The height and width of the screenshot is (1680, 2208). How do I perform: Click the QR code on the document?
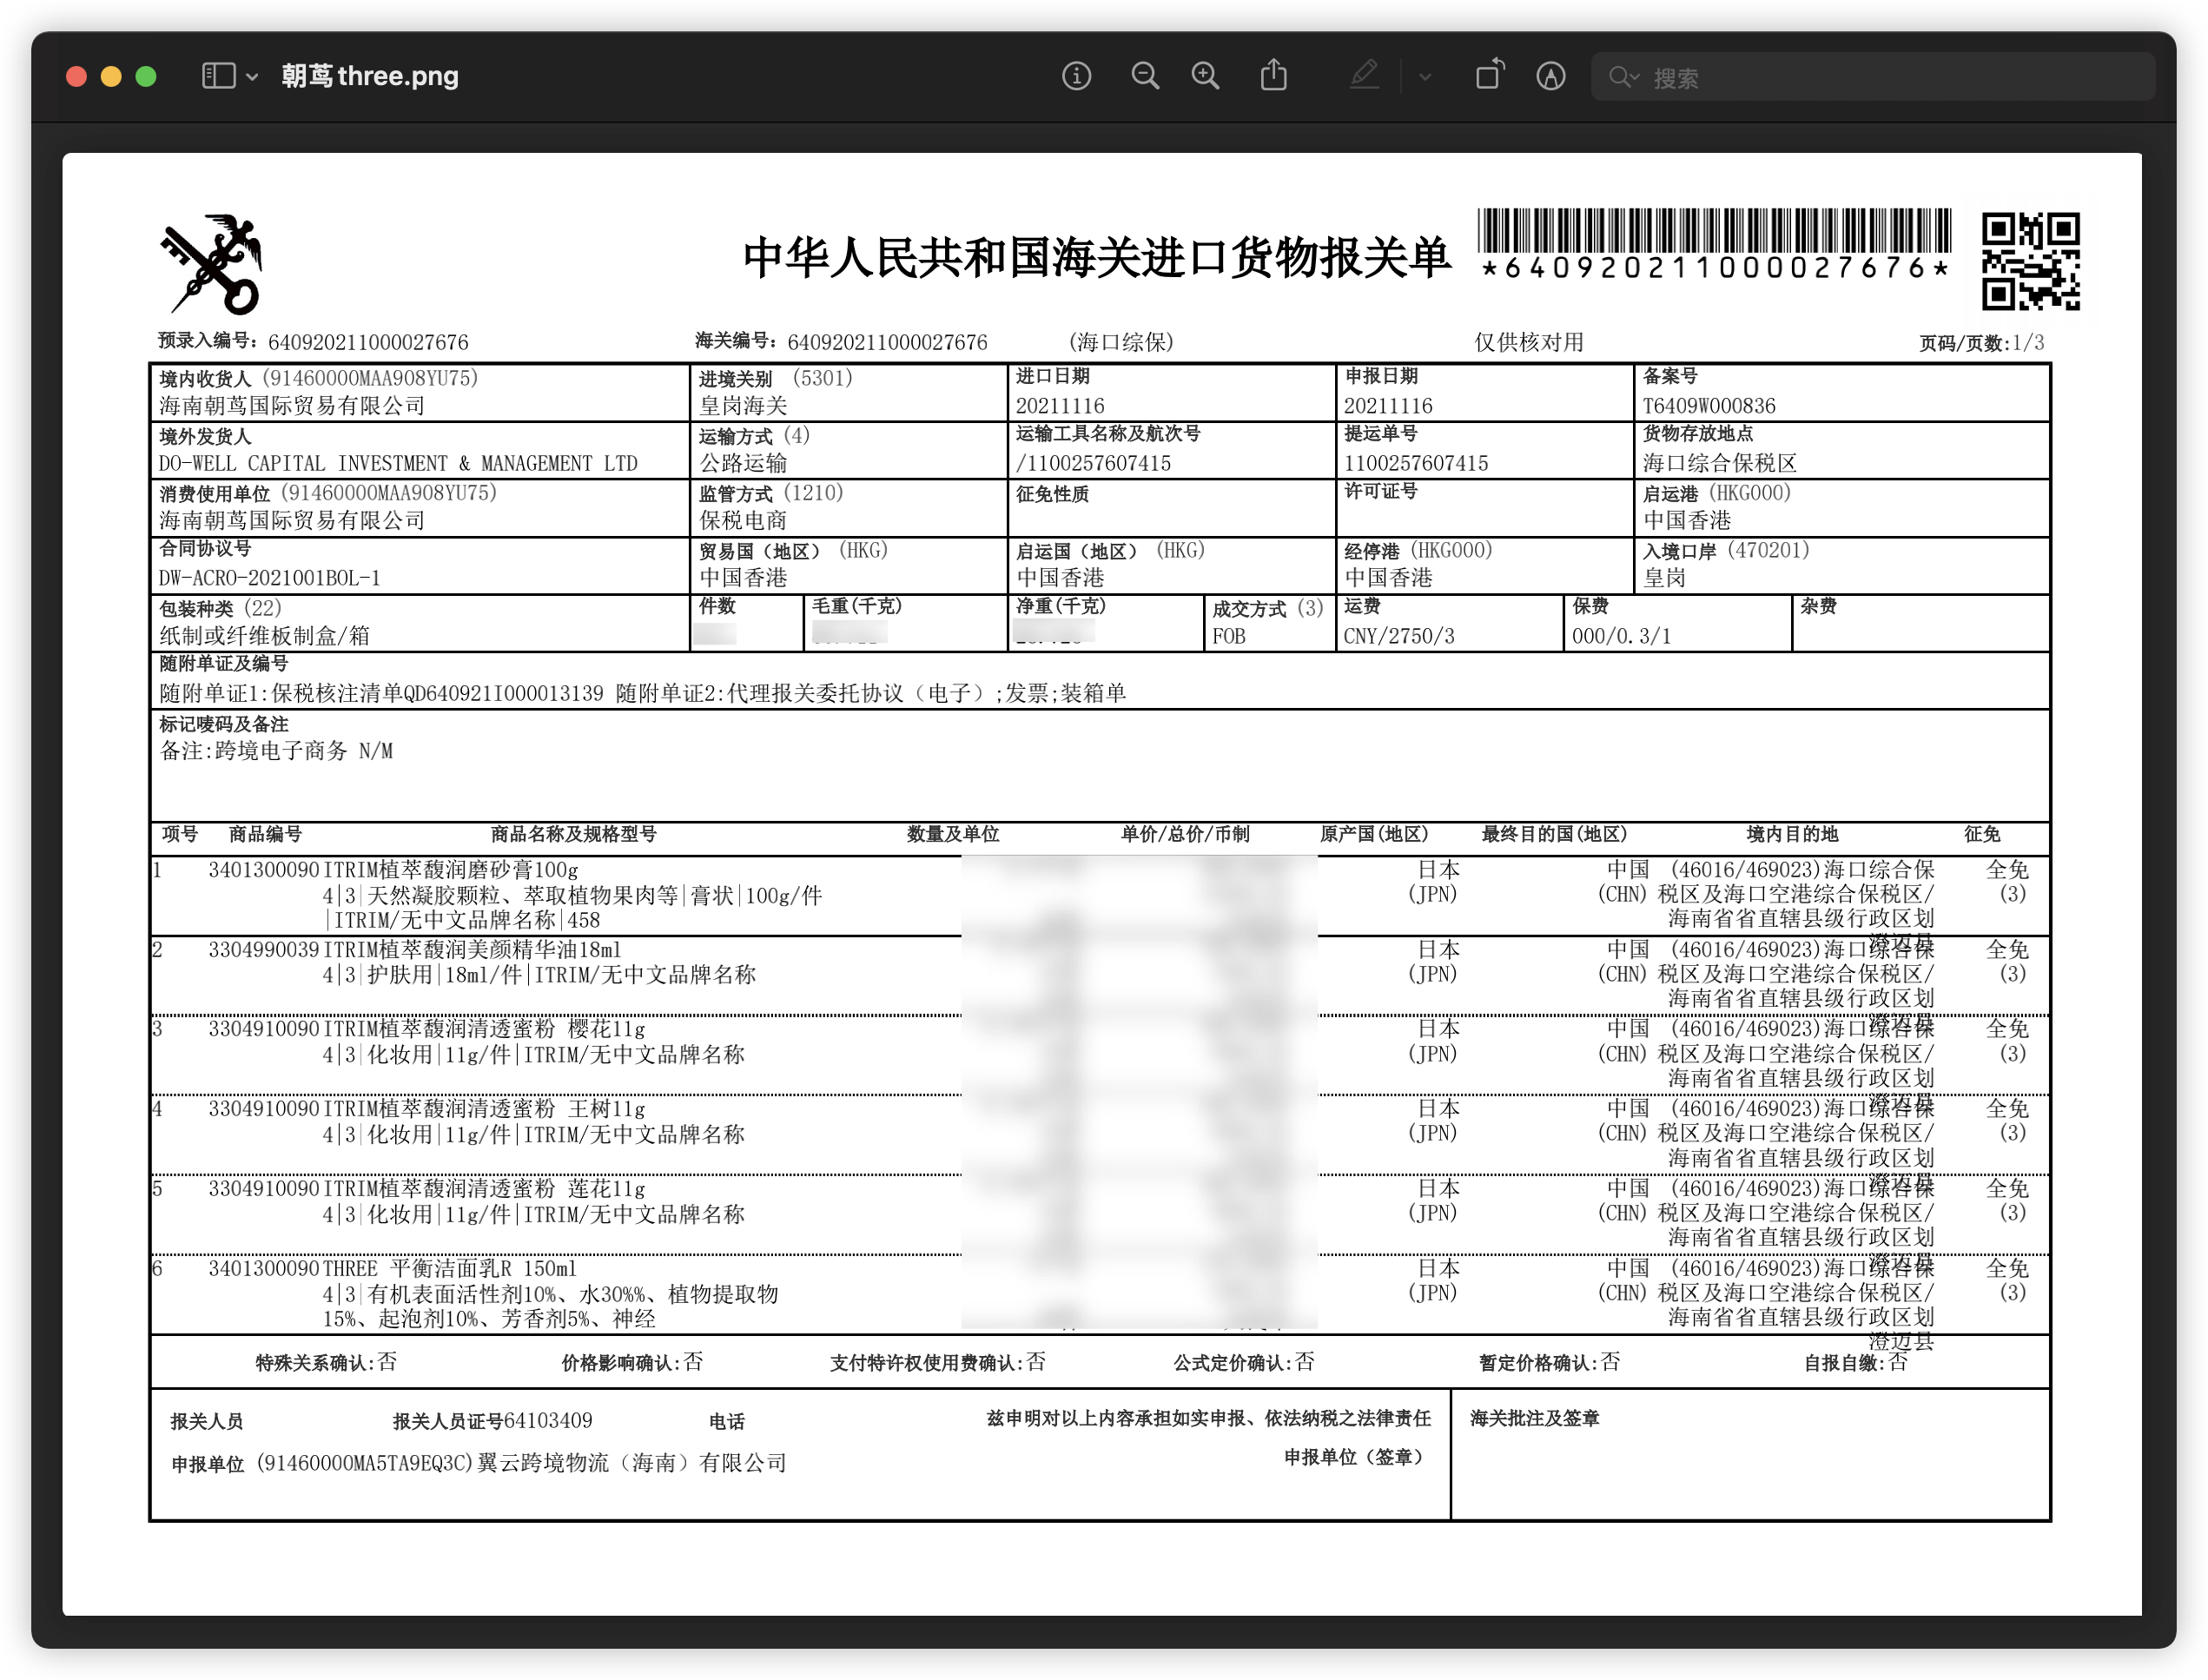[2030, 261]
